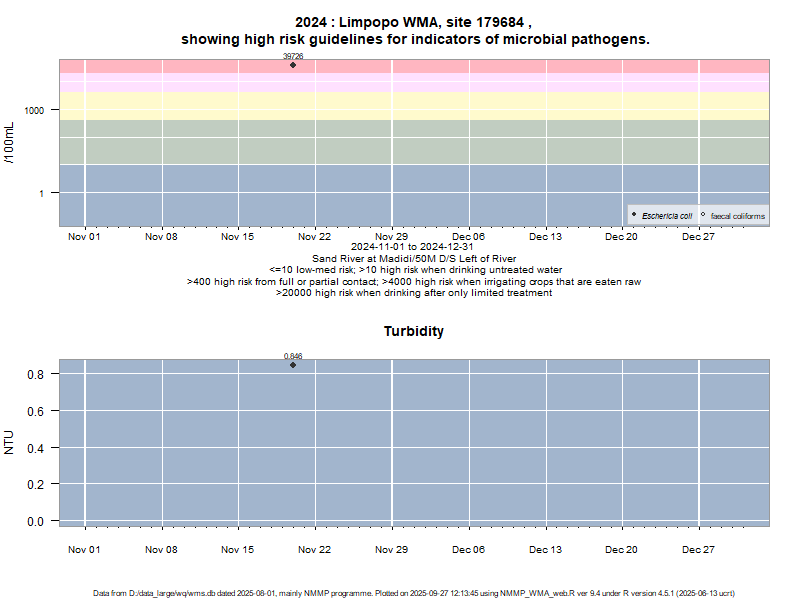The image size is (800, 600).
Task: Click the Eschericia coli legend marker icon
Action: [635, 215]
